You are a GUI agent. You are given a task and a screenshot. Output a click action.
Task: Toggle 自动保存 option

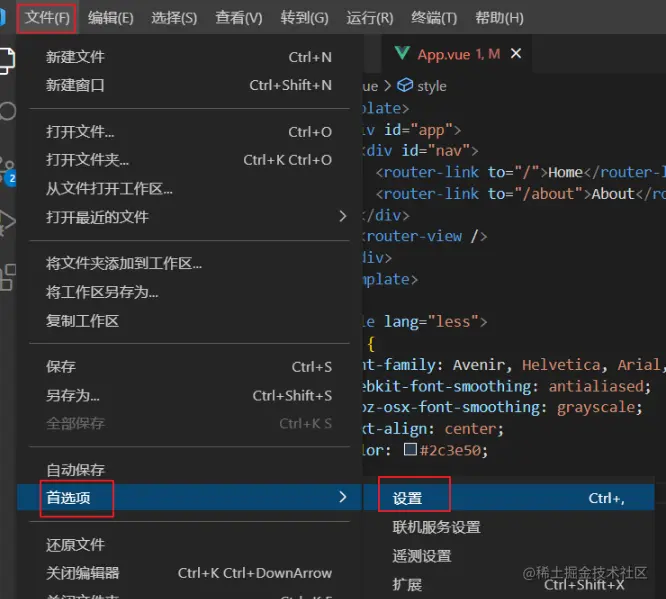(189, 469)
